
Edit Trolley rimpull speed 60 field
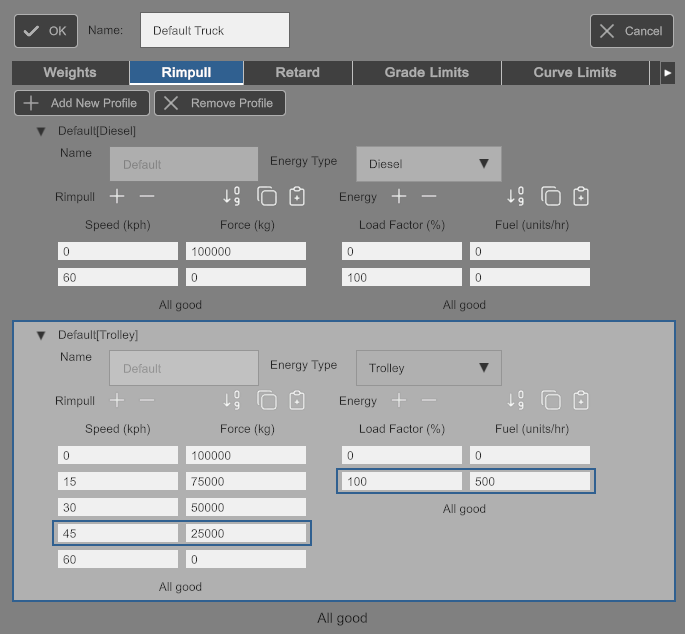tap(118, 559)
